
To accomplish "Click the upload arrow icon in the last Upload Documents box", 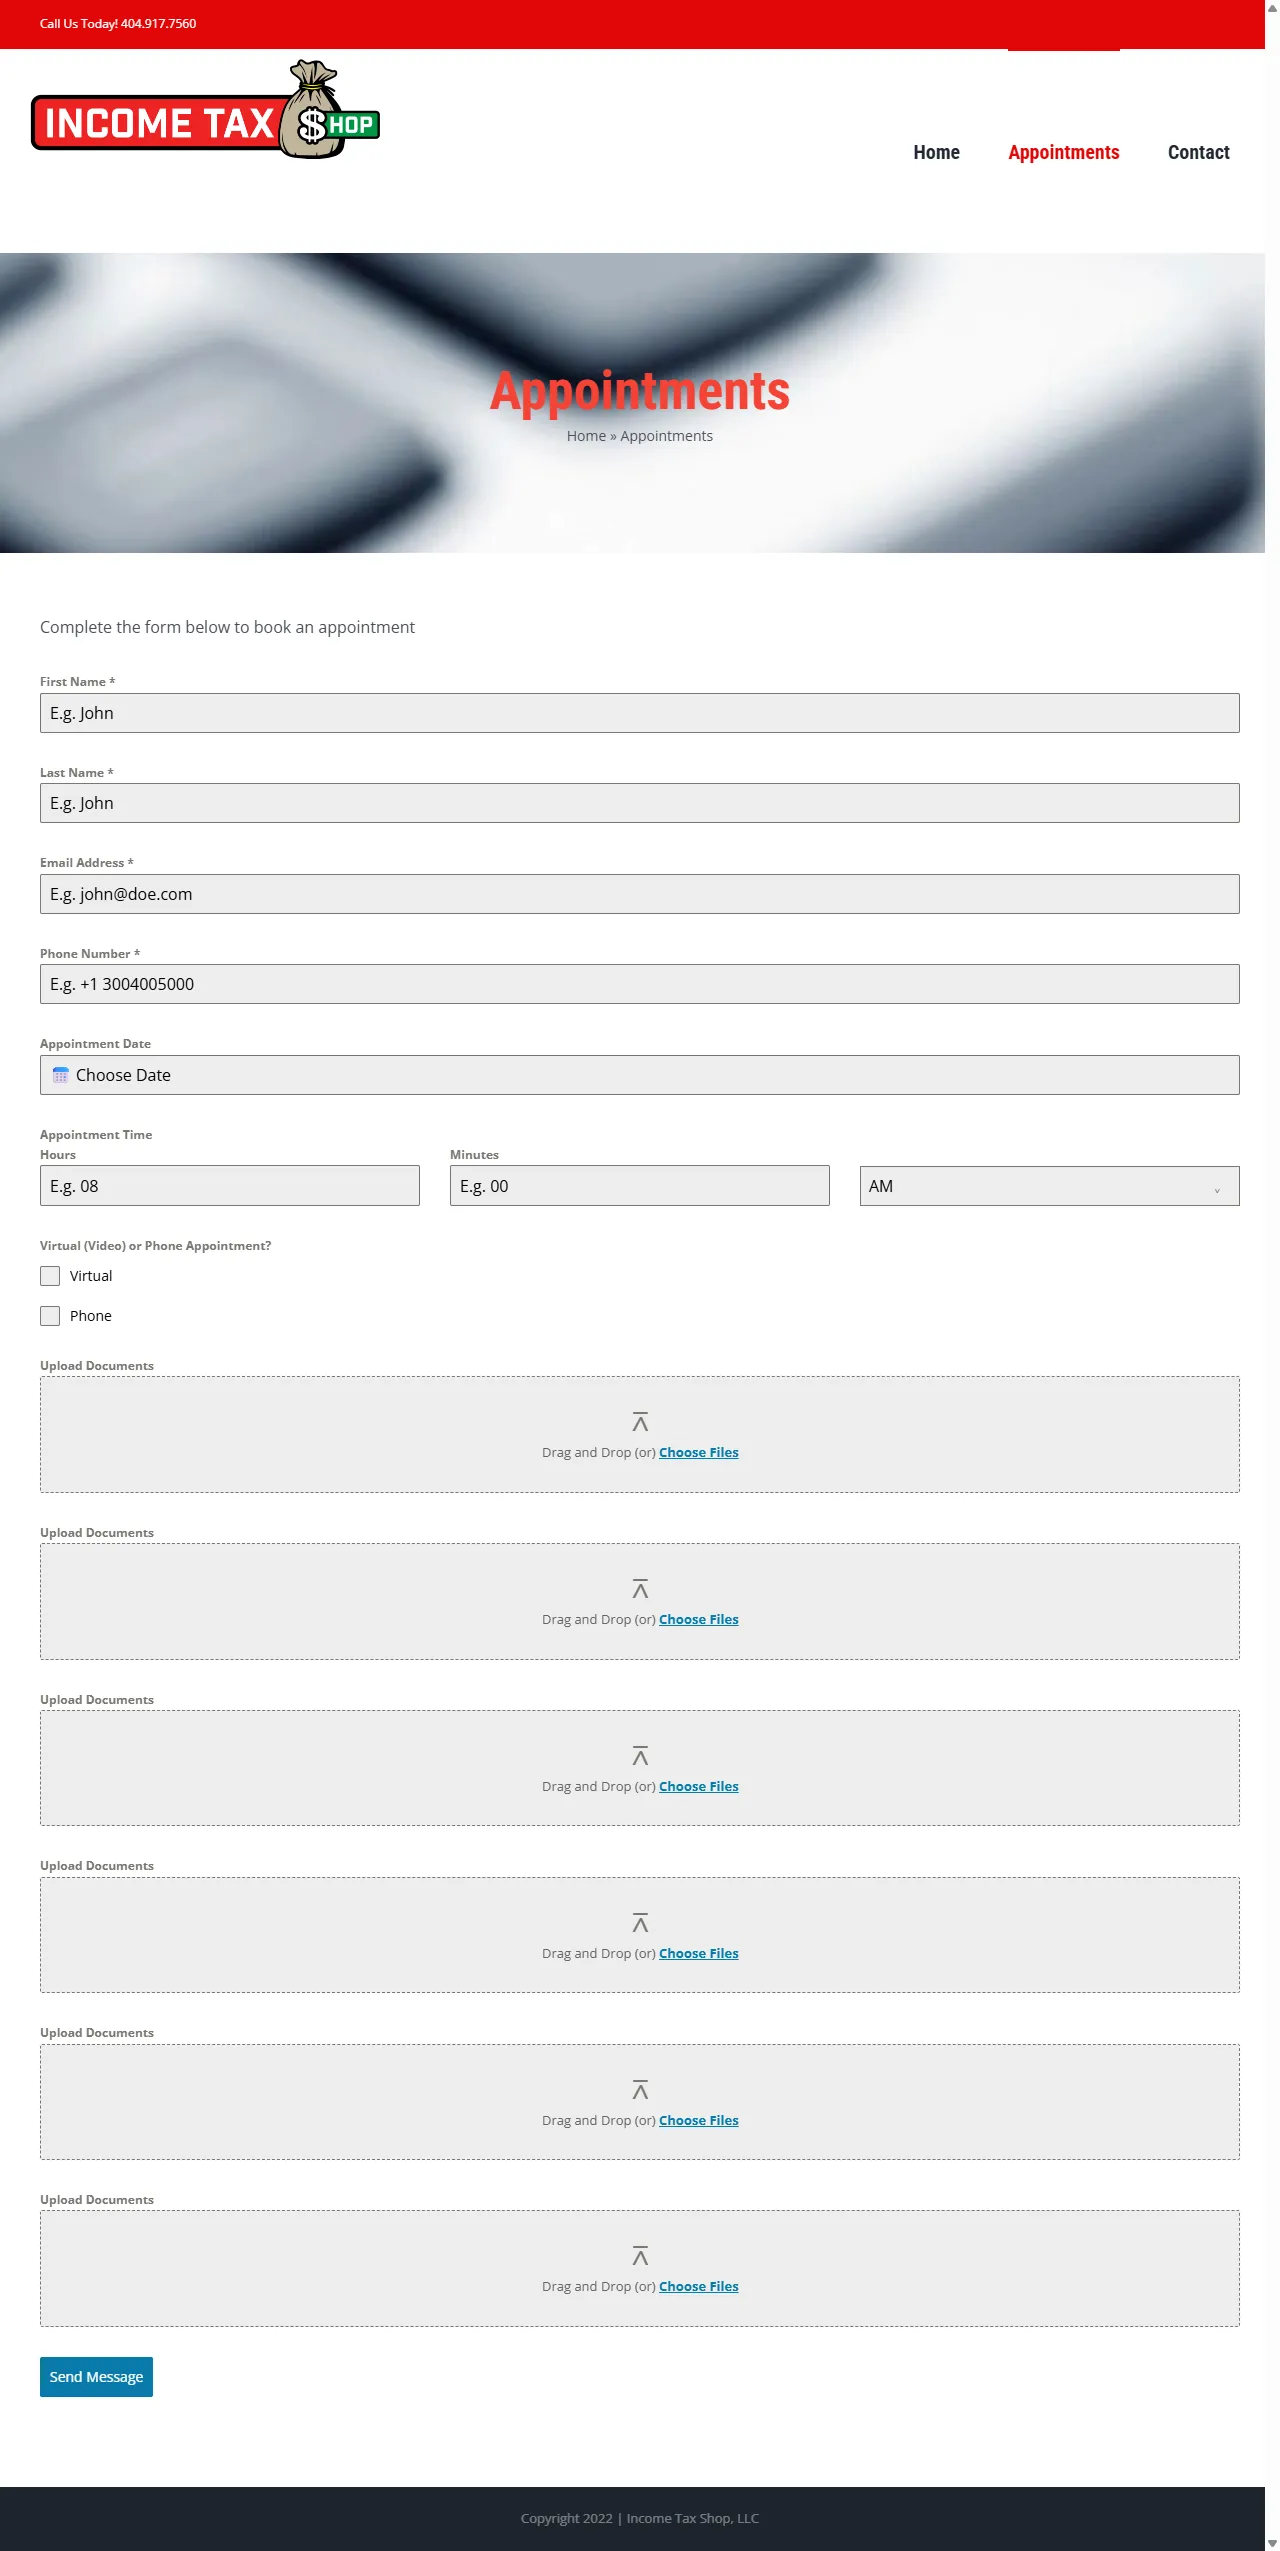I will pos(640,2256).
